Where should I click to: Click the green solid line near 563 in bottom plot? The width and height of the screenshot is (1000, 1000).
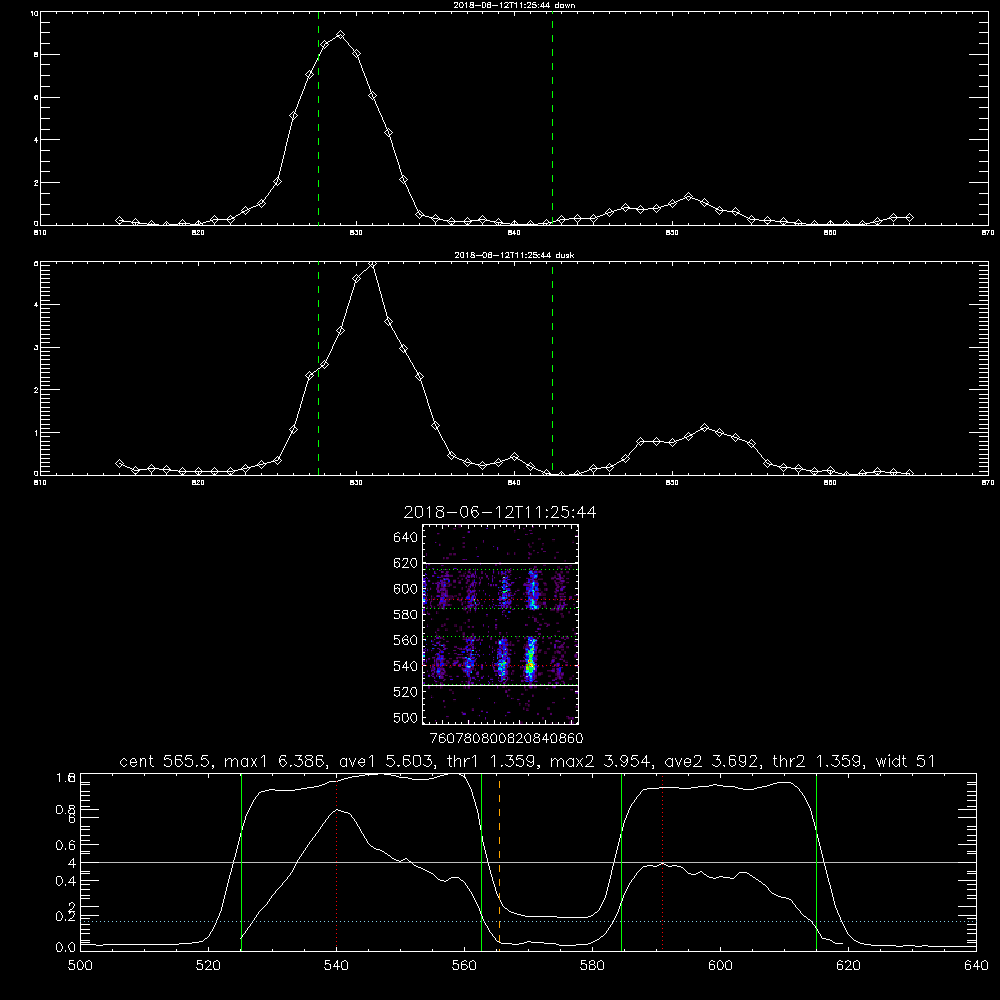point(482,861)
